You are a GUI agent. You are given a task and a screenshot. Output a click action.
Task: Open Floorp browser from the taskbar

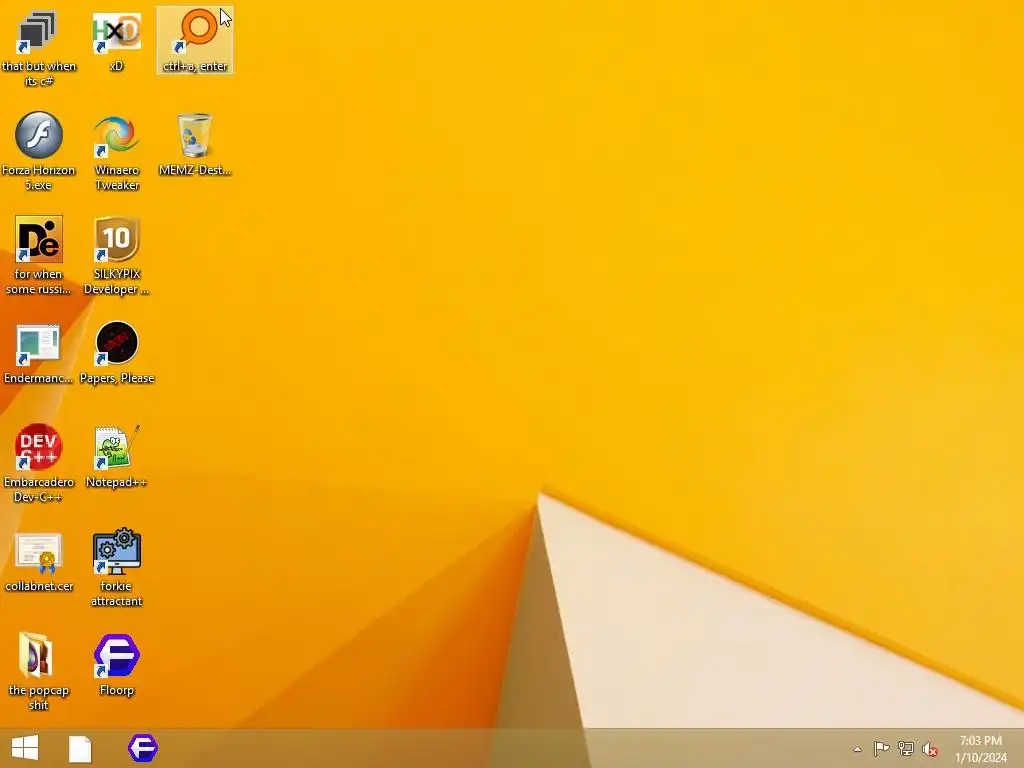pos(143,748)
